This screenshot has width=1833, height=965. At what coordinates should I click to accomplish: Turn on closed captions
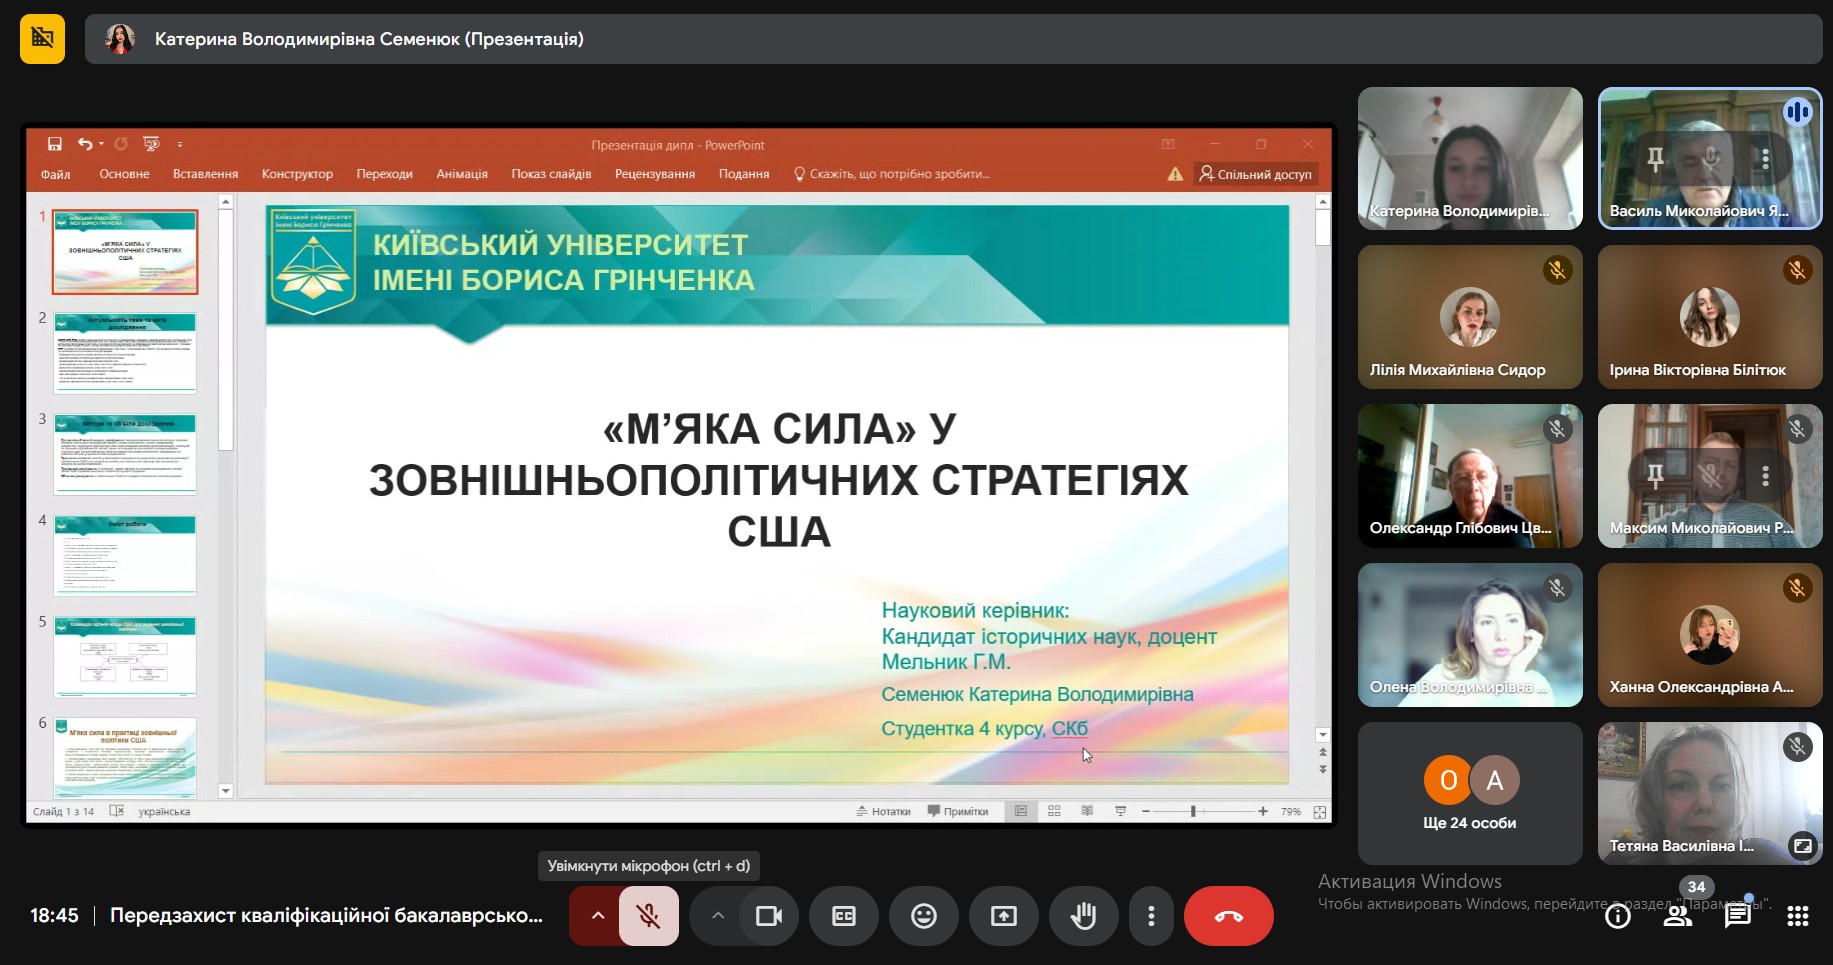[x=844, y=916]
